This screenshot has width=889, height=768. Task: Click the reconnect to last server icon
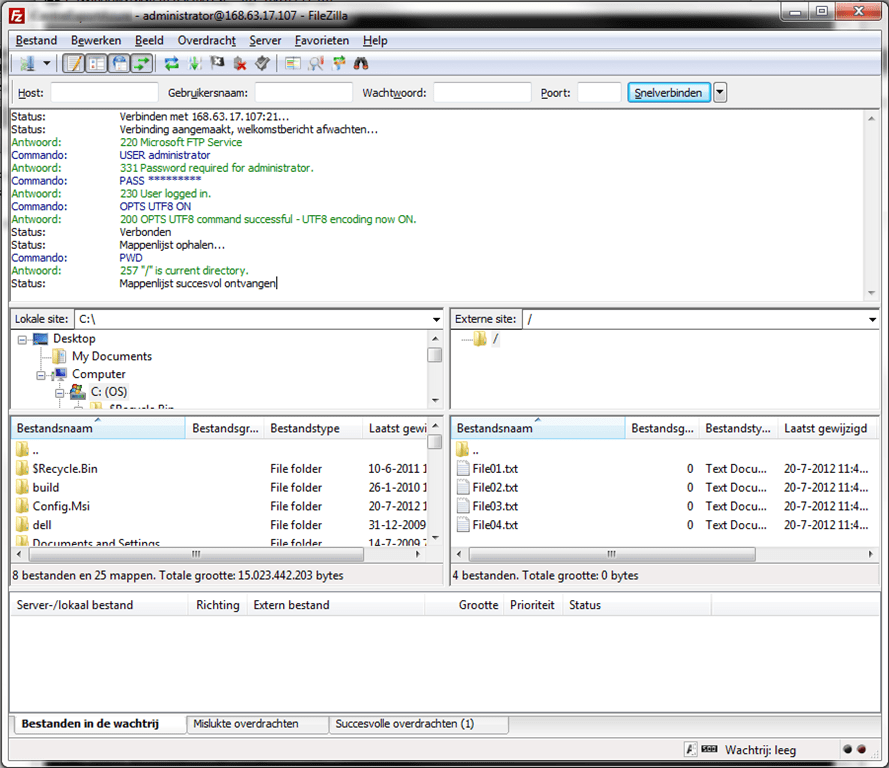[262, 64]
